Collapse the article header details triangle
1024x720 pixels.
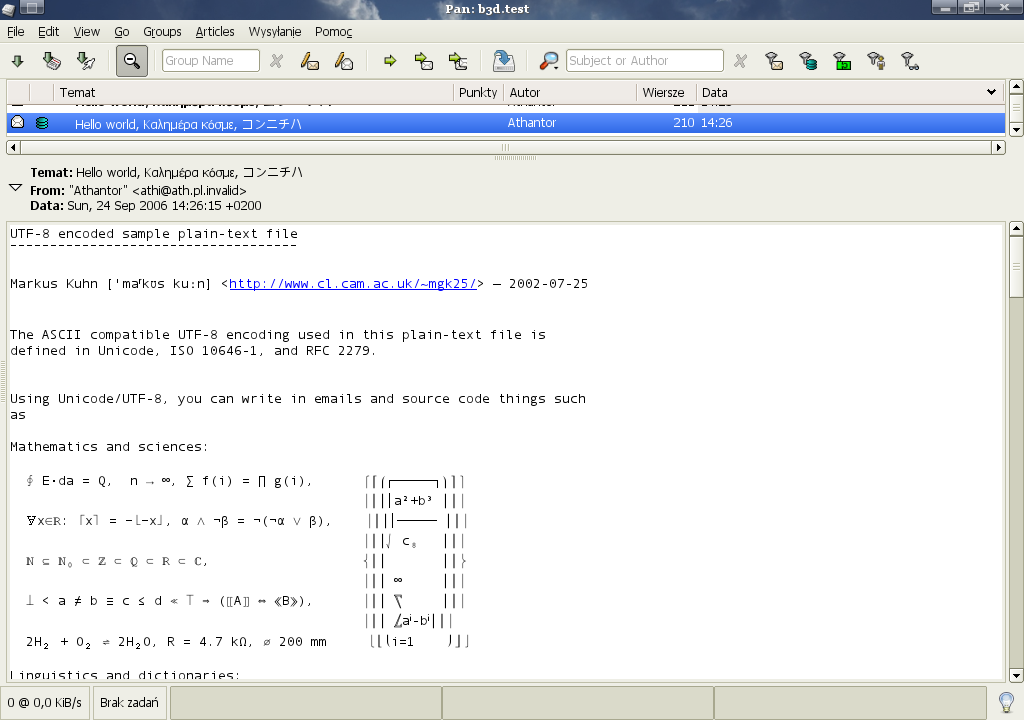click(16, 188)
